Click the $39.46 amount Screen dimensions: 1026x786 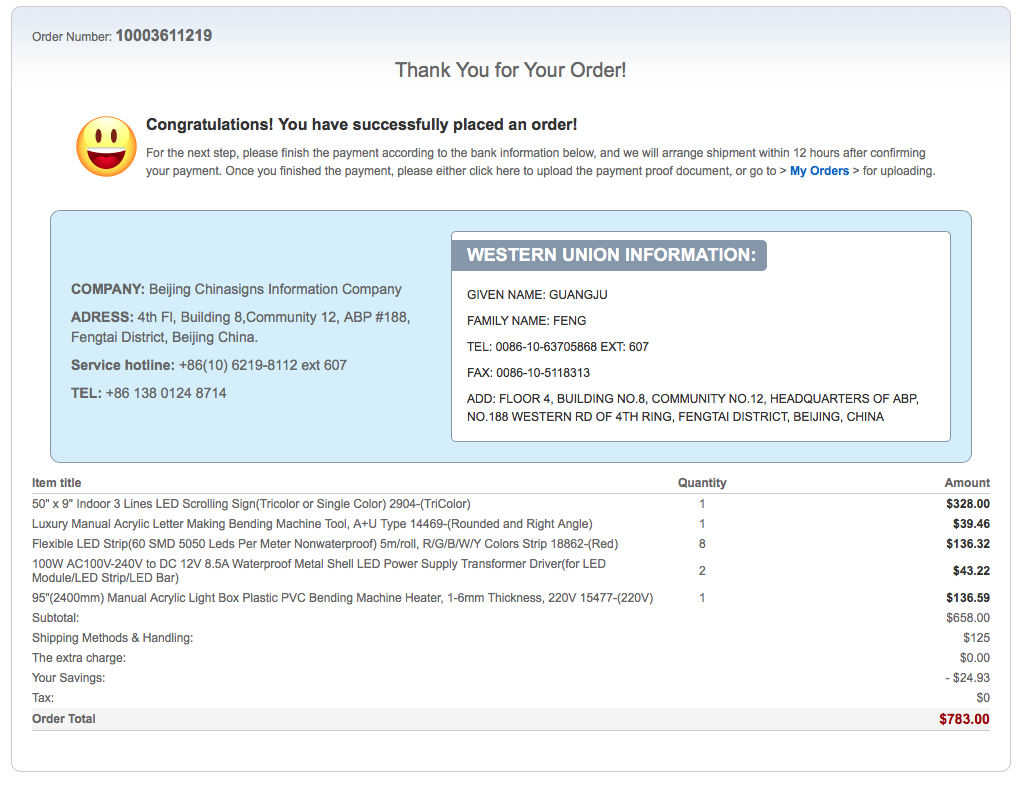tap(971, 524)
